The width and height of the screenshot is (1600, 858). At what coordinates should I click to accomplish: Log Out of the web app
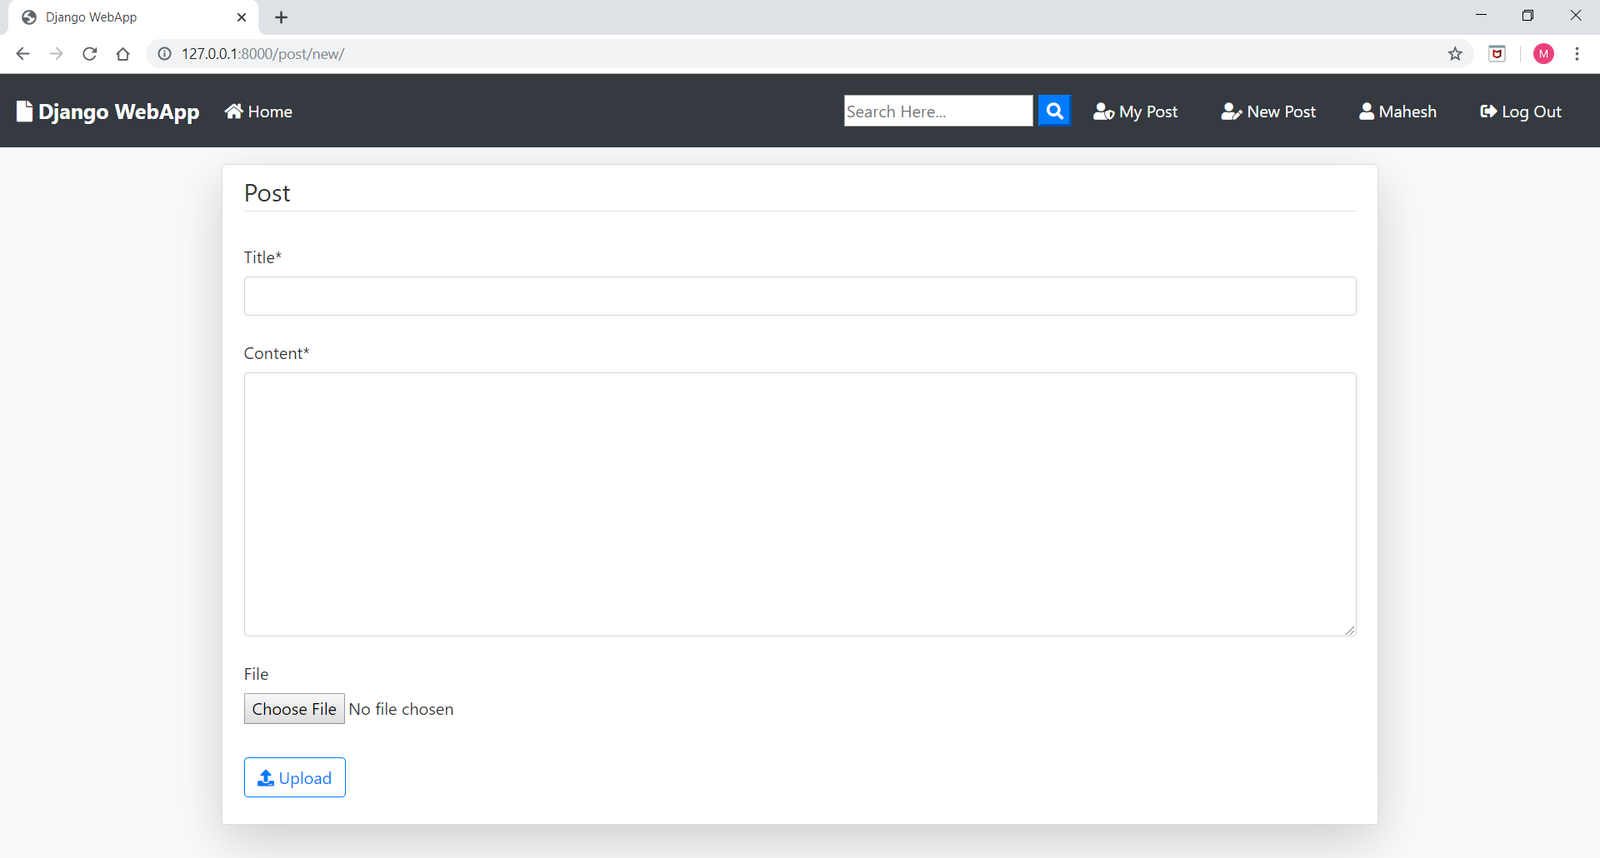click(1521, 112)
